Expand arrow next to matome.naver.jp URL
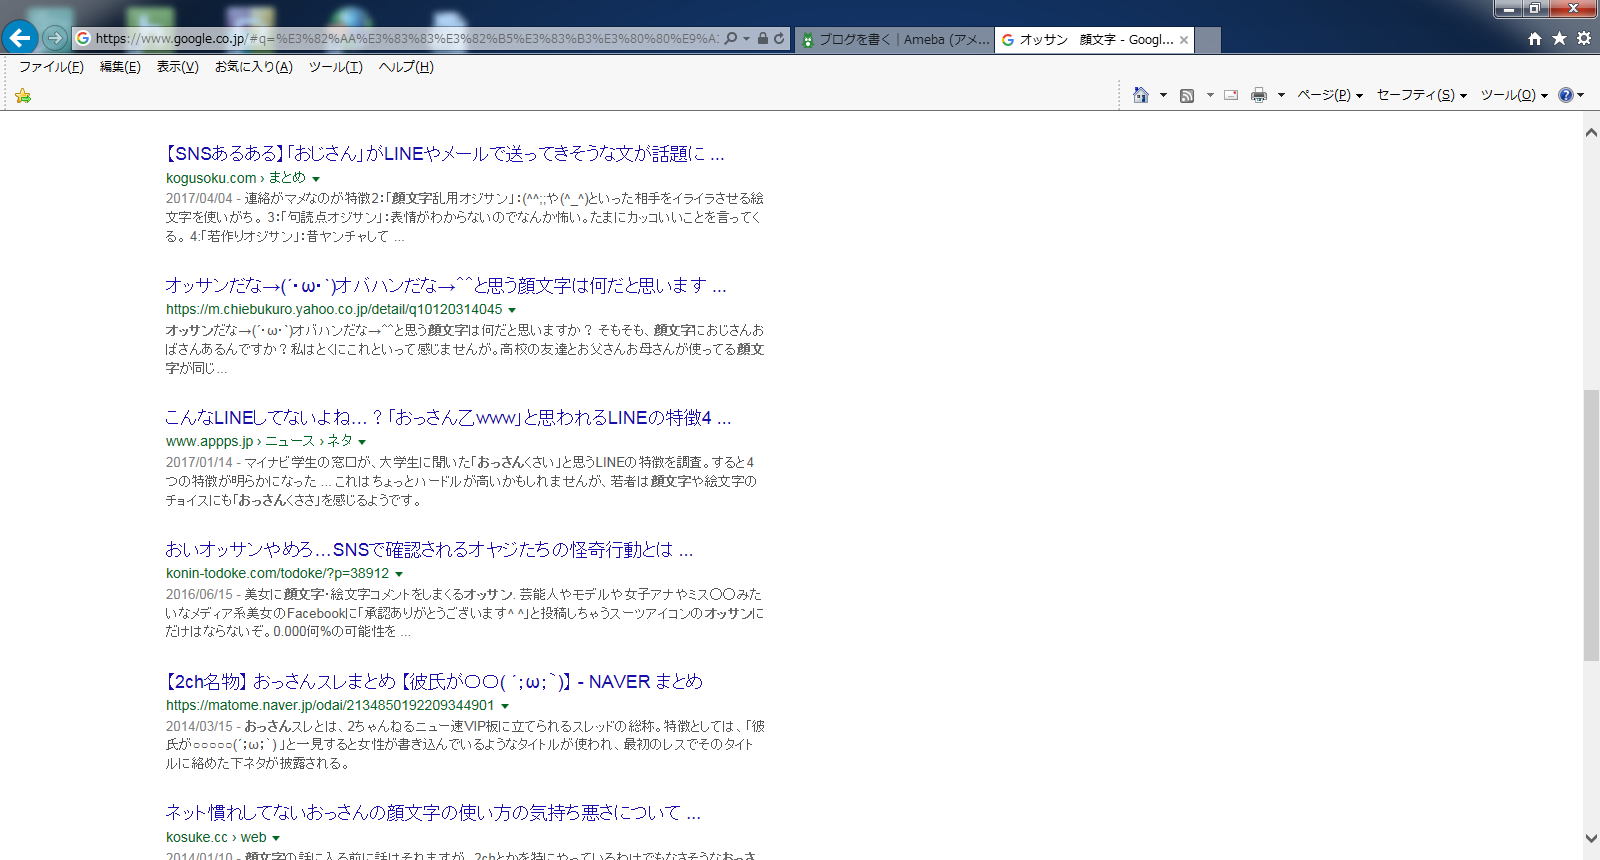Image resolution: width=1600 pixels, height=860 pixels. coord(505,706)
